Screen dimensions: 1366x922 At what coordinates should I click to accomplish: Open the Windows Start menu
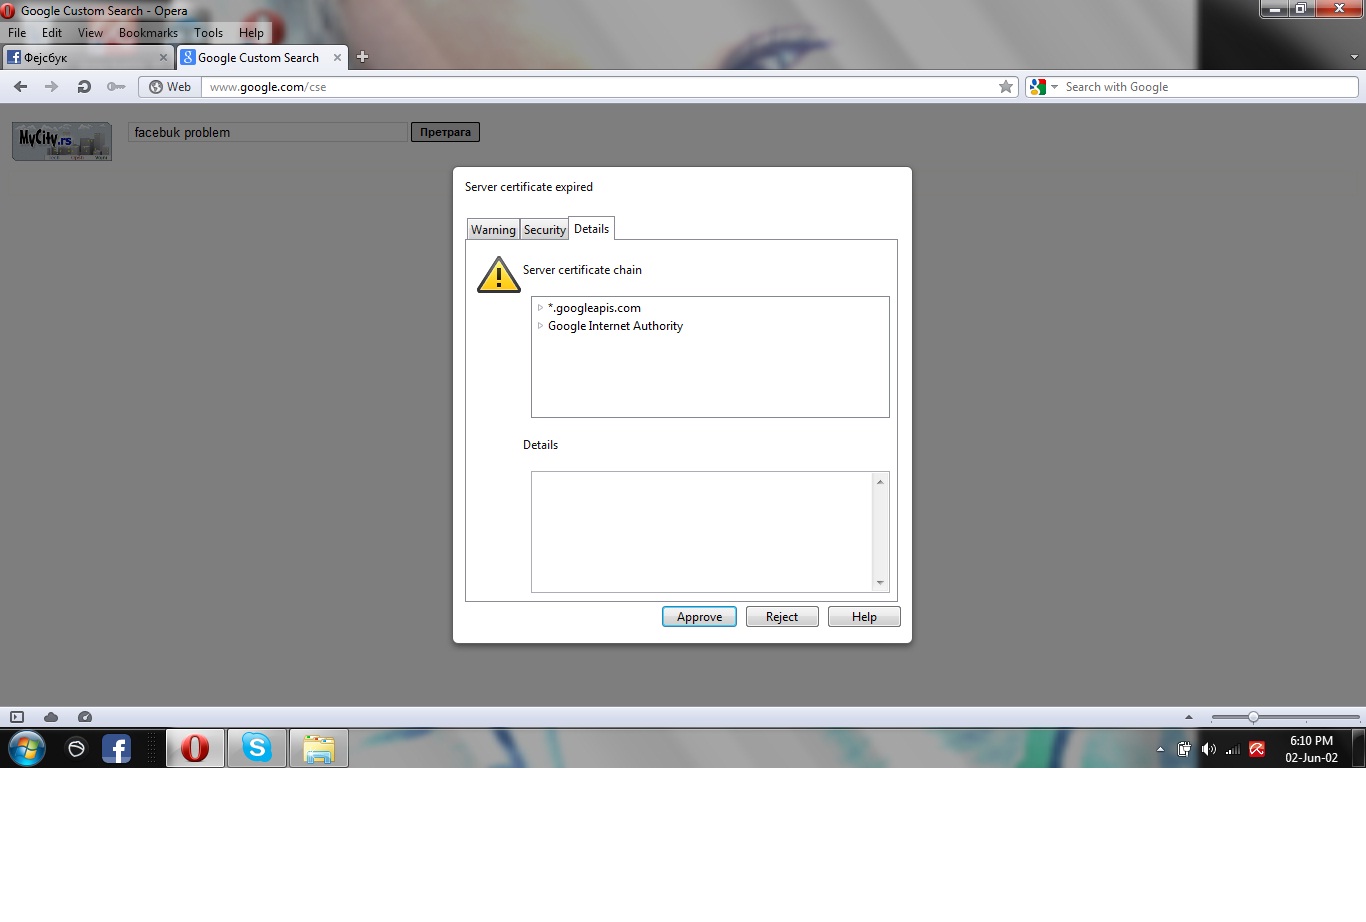(x=27, y=748)
